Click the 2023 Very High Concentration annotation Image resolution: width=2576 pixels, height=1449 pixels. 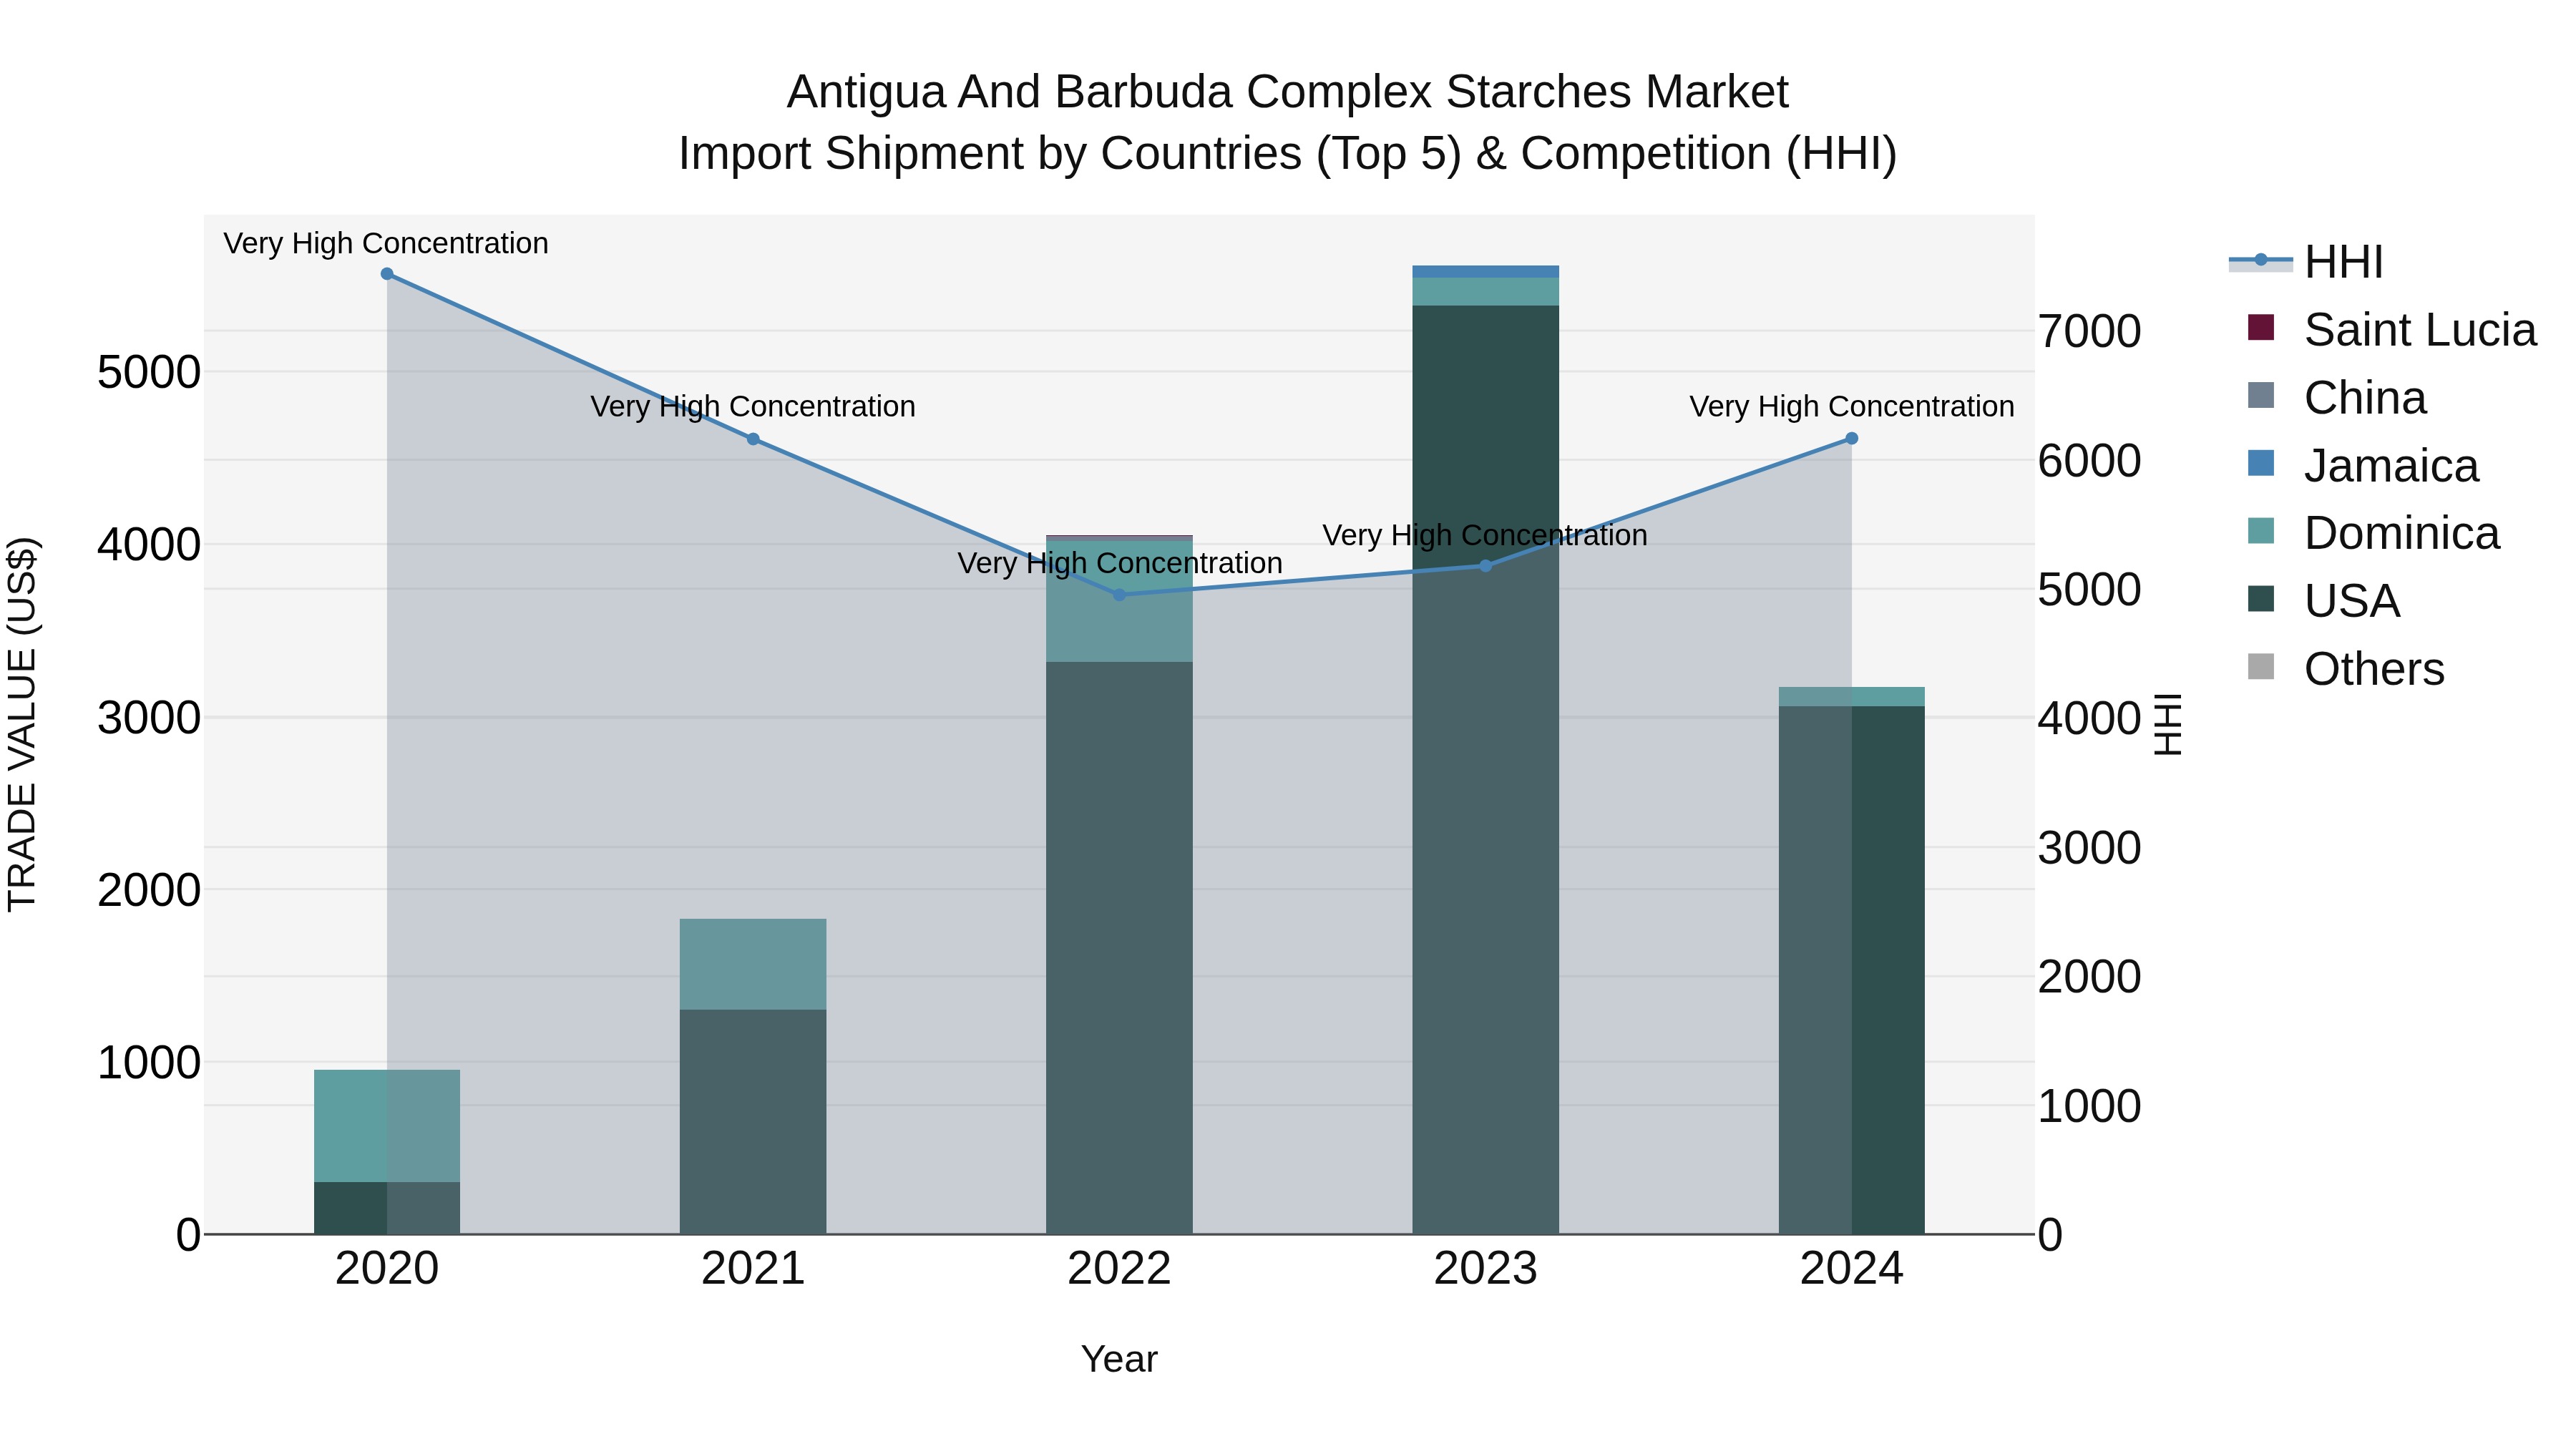[1485, 535]
